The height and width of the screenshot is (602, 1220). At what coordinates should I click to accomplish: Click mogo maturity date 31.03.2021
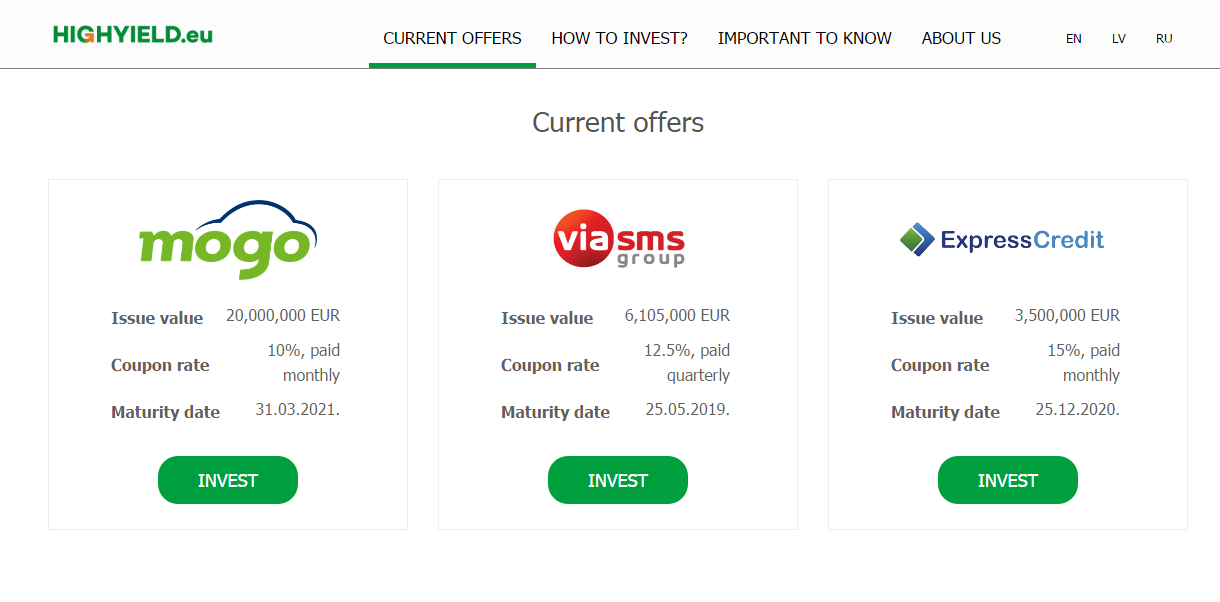[297, 410]
